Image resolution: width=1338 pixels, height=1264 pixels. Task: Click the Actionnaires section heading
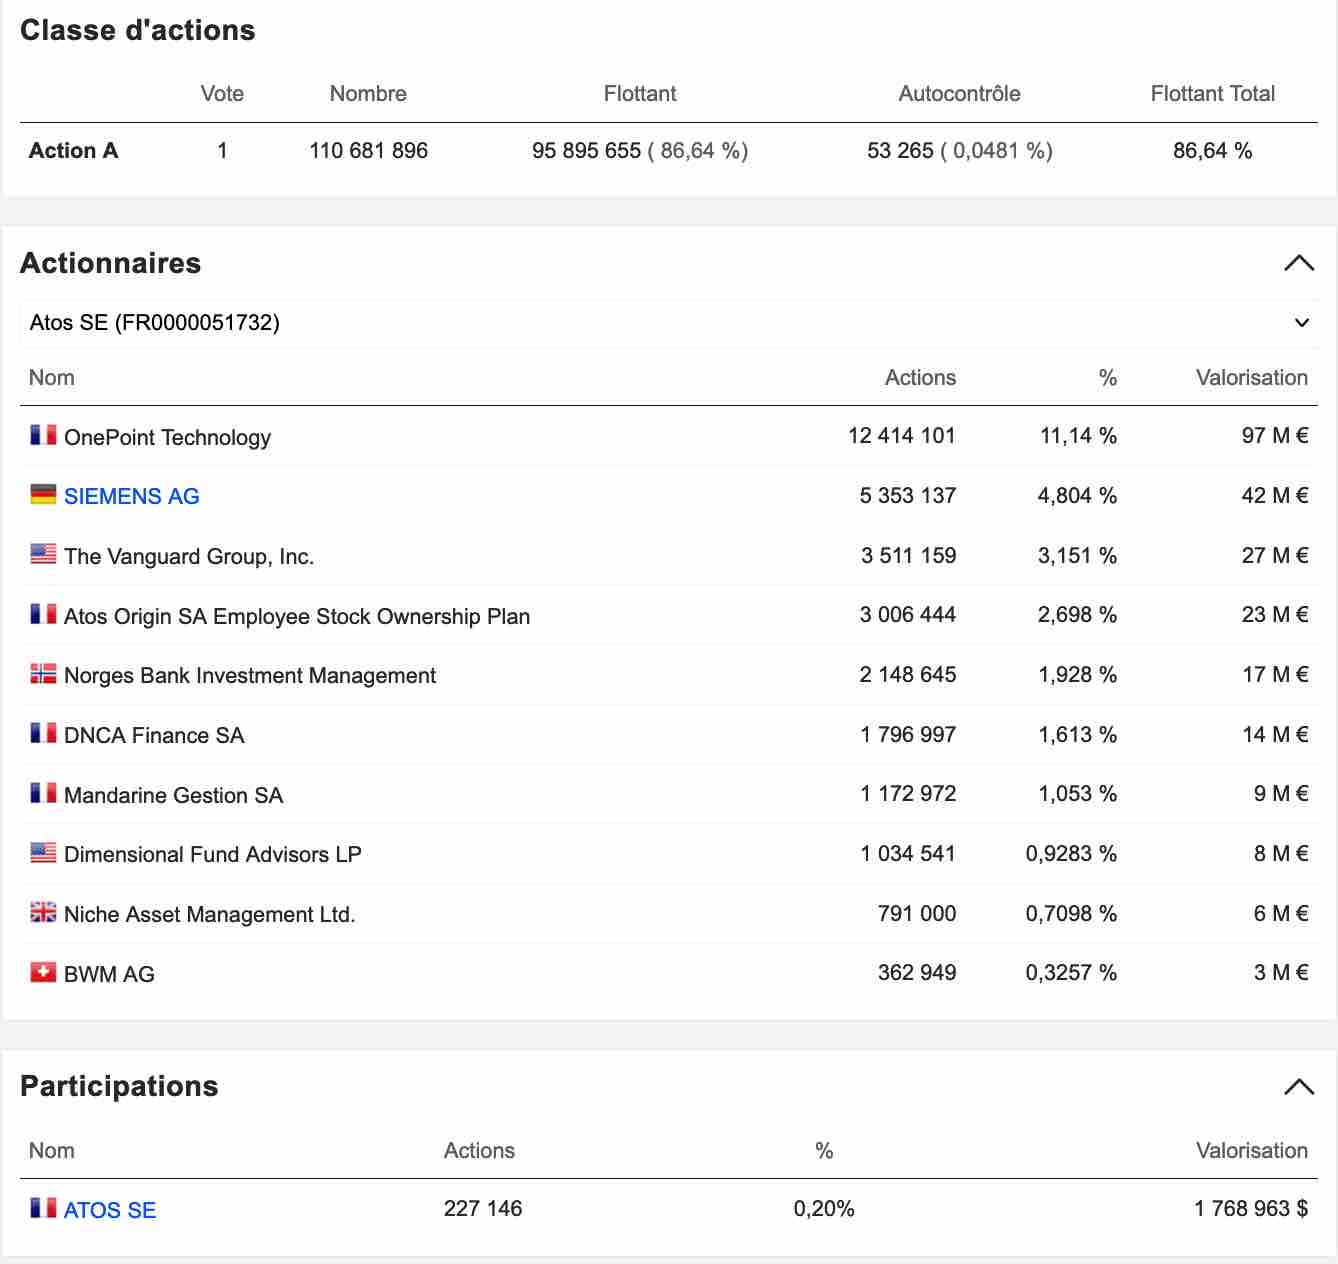[111, 263]
